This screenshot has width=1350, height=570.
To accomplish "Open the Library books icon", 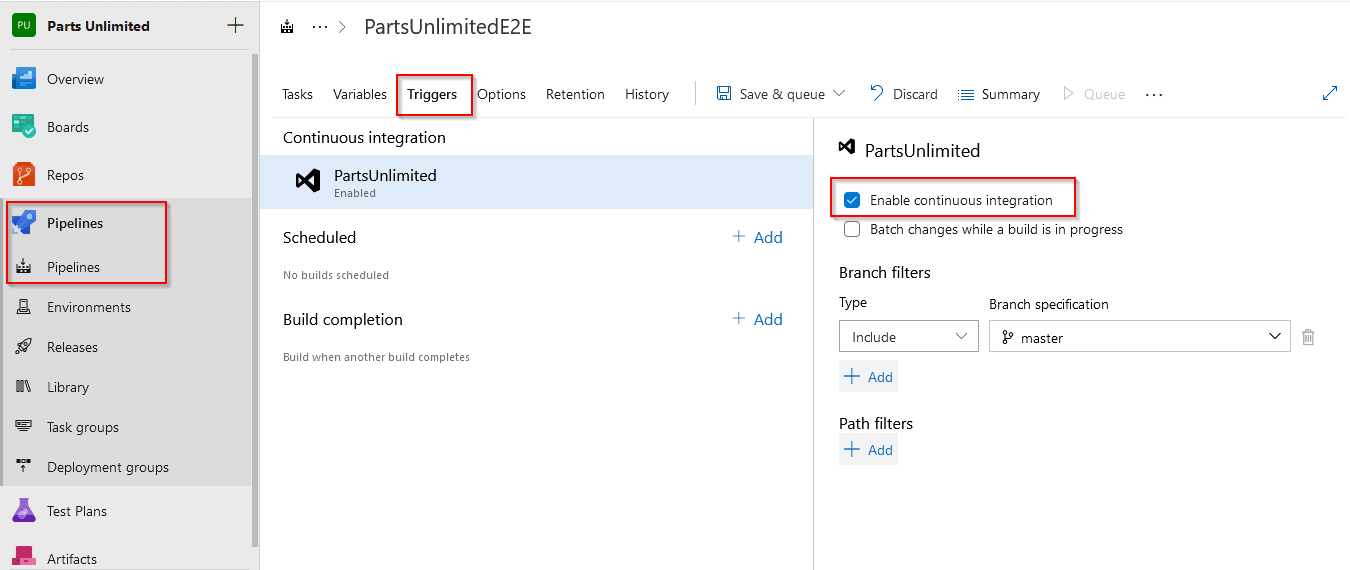I will (24, 387).
